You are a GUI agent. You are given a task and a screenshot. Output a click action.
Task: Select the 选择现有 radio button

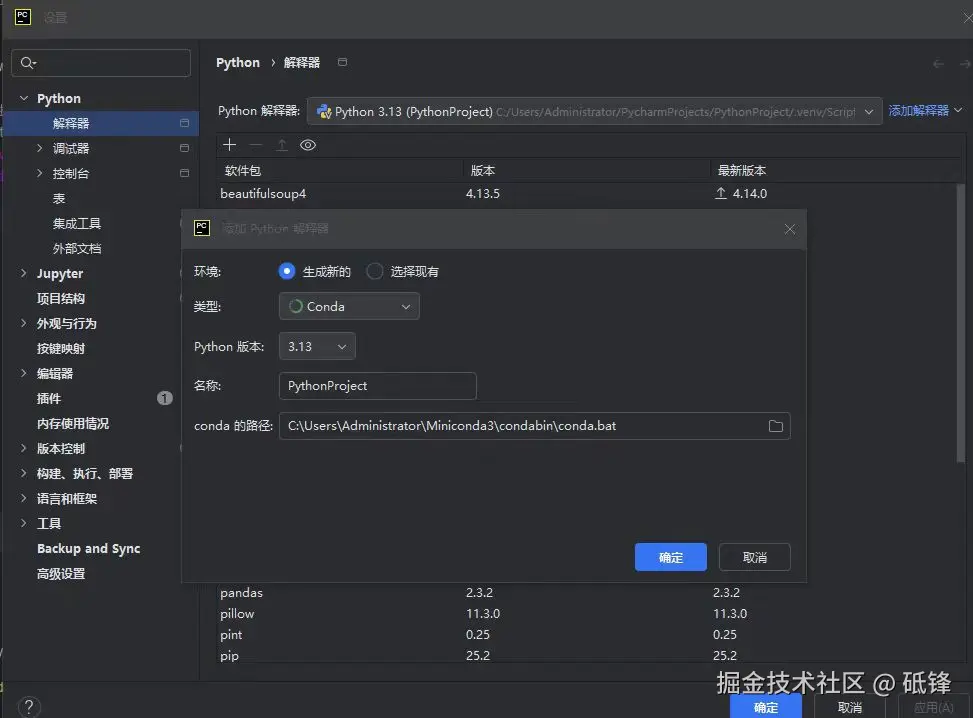tap(374, 271)
